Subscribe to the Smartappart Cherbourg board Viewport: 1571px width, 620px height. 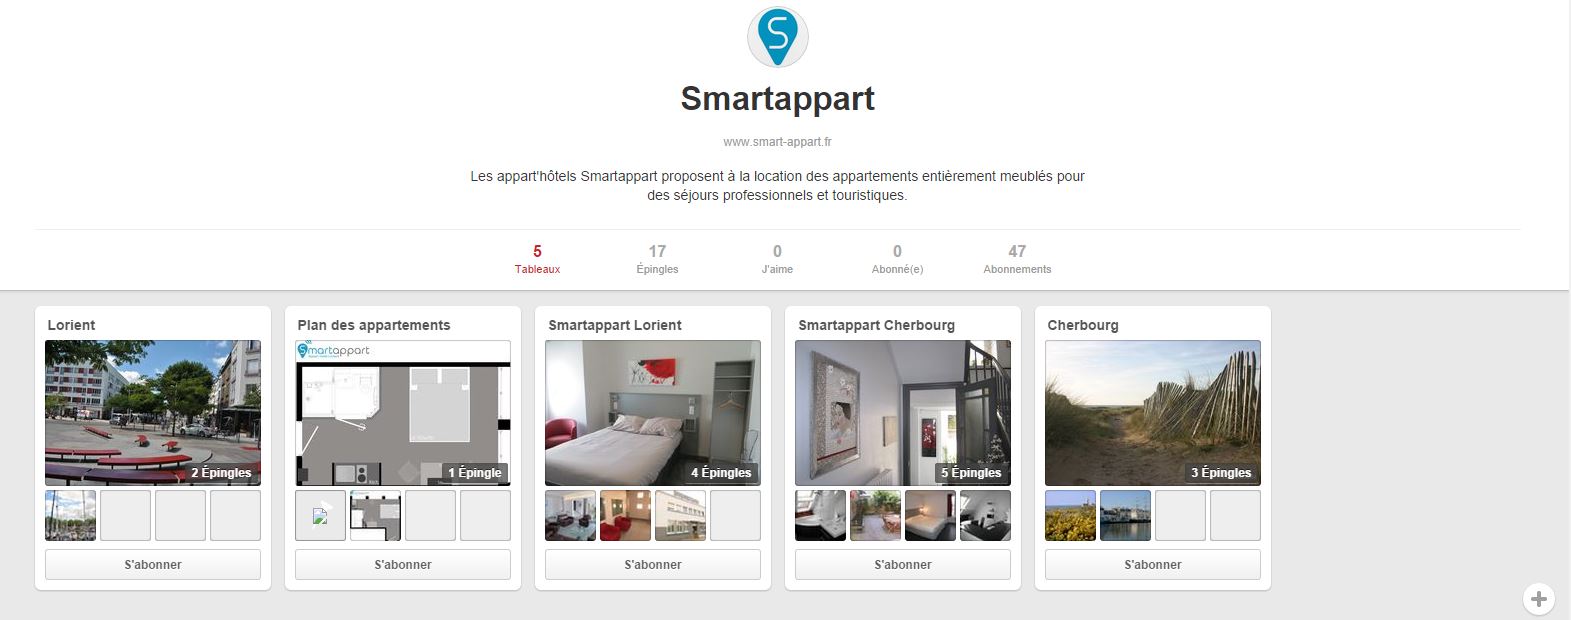click(x=903, y=564)
